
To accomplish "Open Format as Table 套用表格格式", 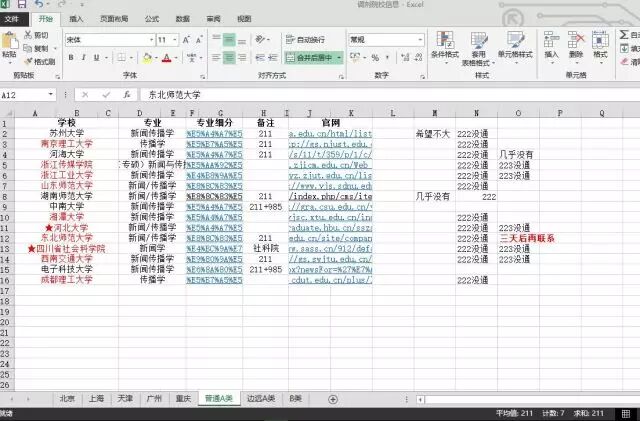I will 478,48.
